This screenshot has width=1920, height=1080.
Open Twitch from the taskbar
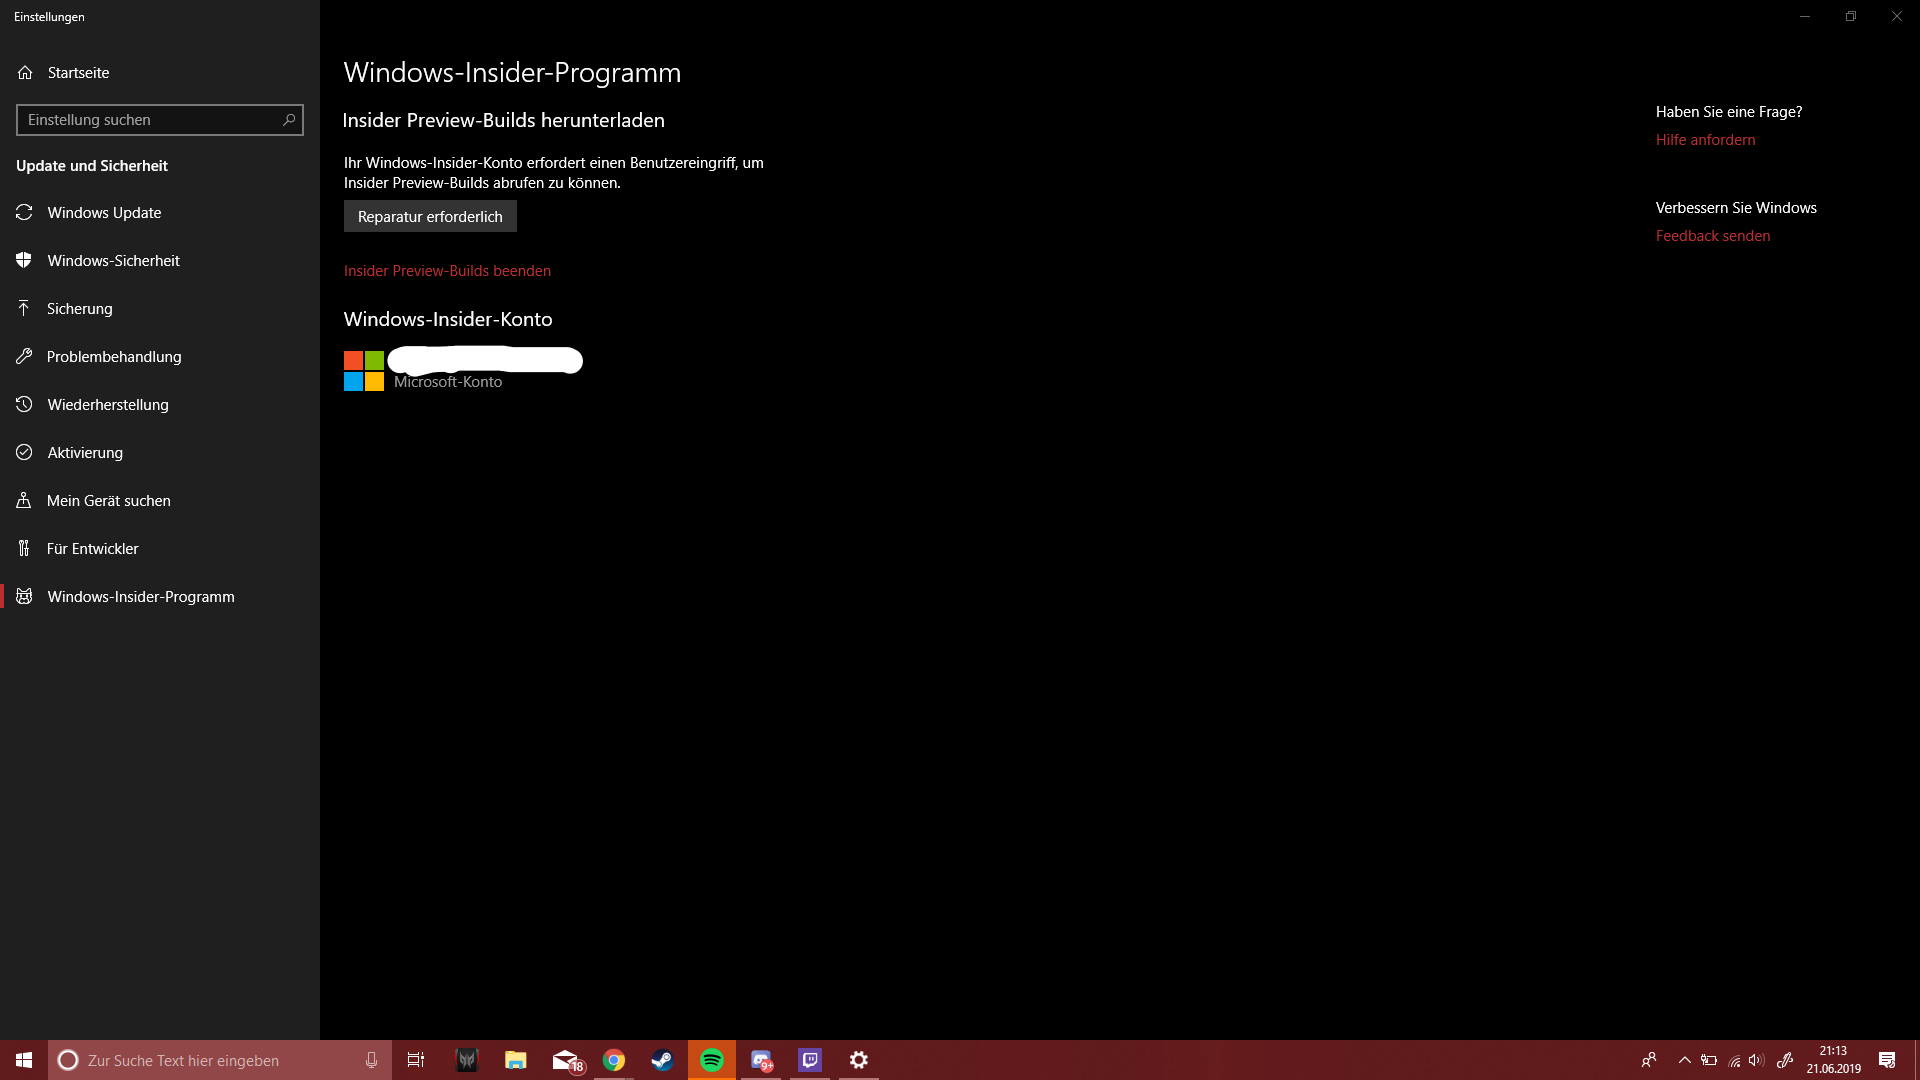810,1060
